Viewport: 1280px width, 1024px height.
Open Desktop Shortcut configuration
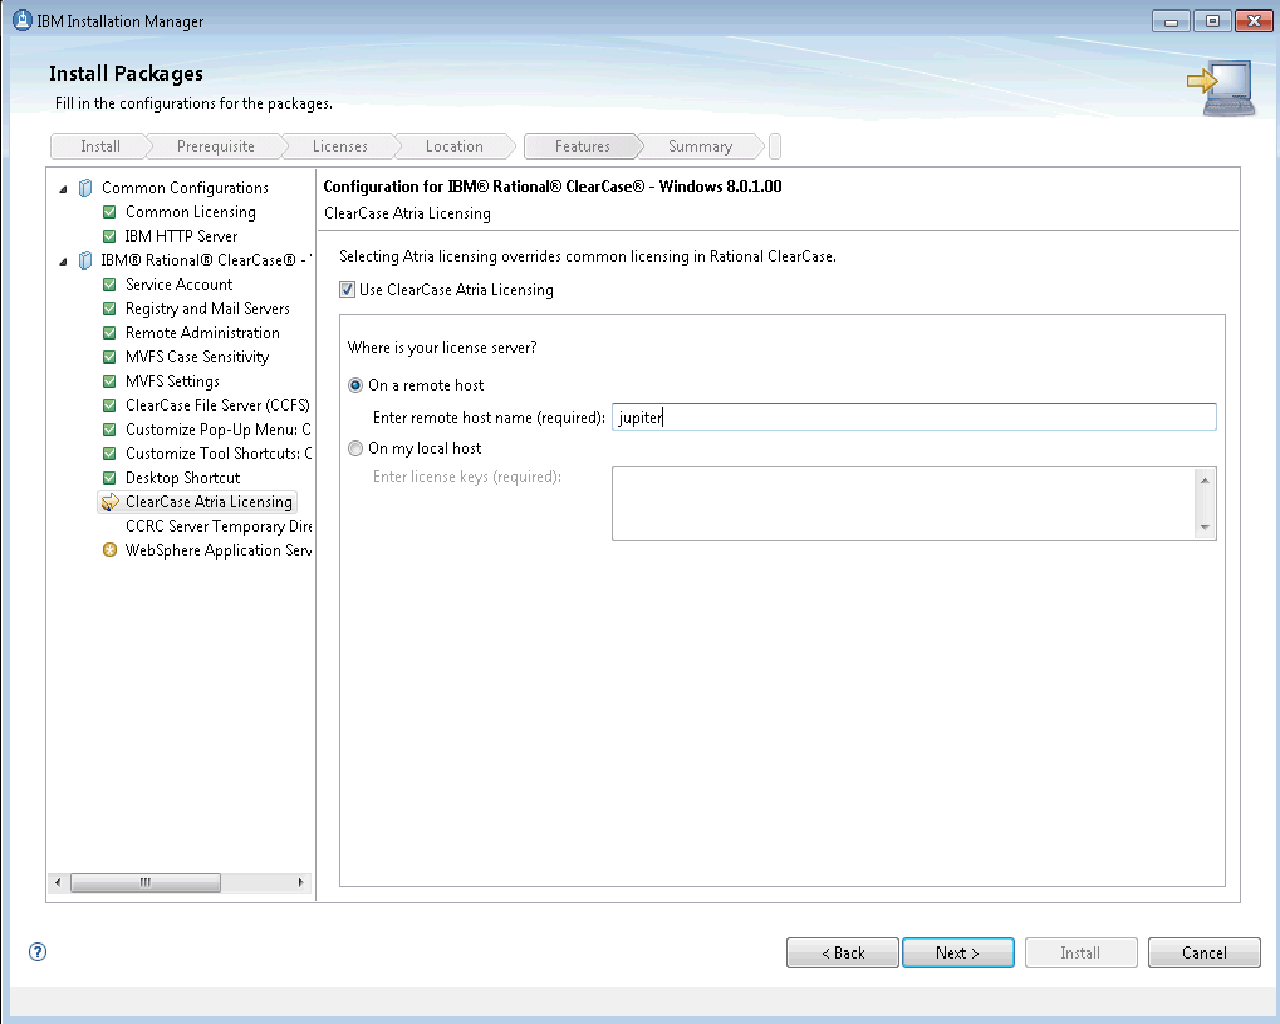(183, 478)
